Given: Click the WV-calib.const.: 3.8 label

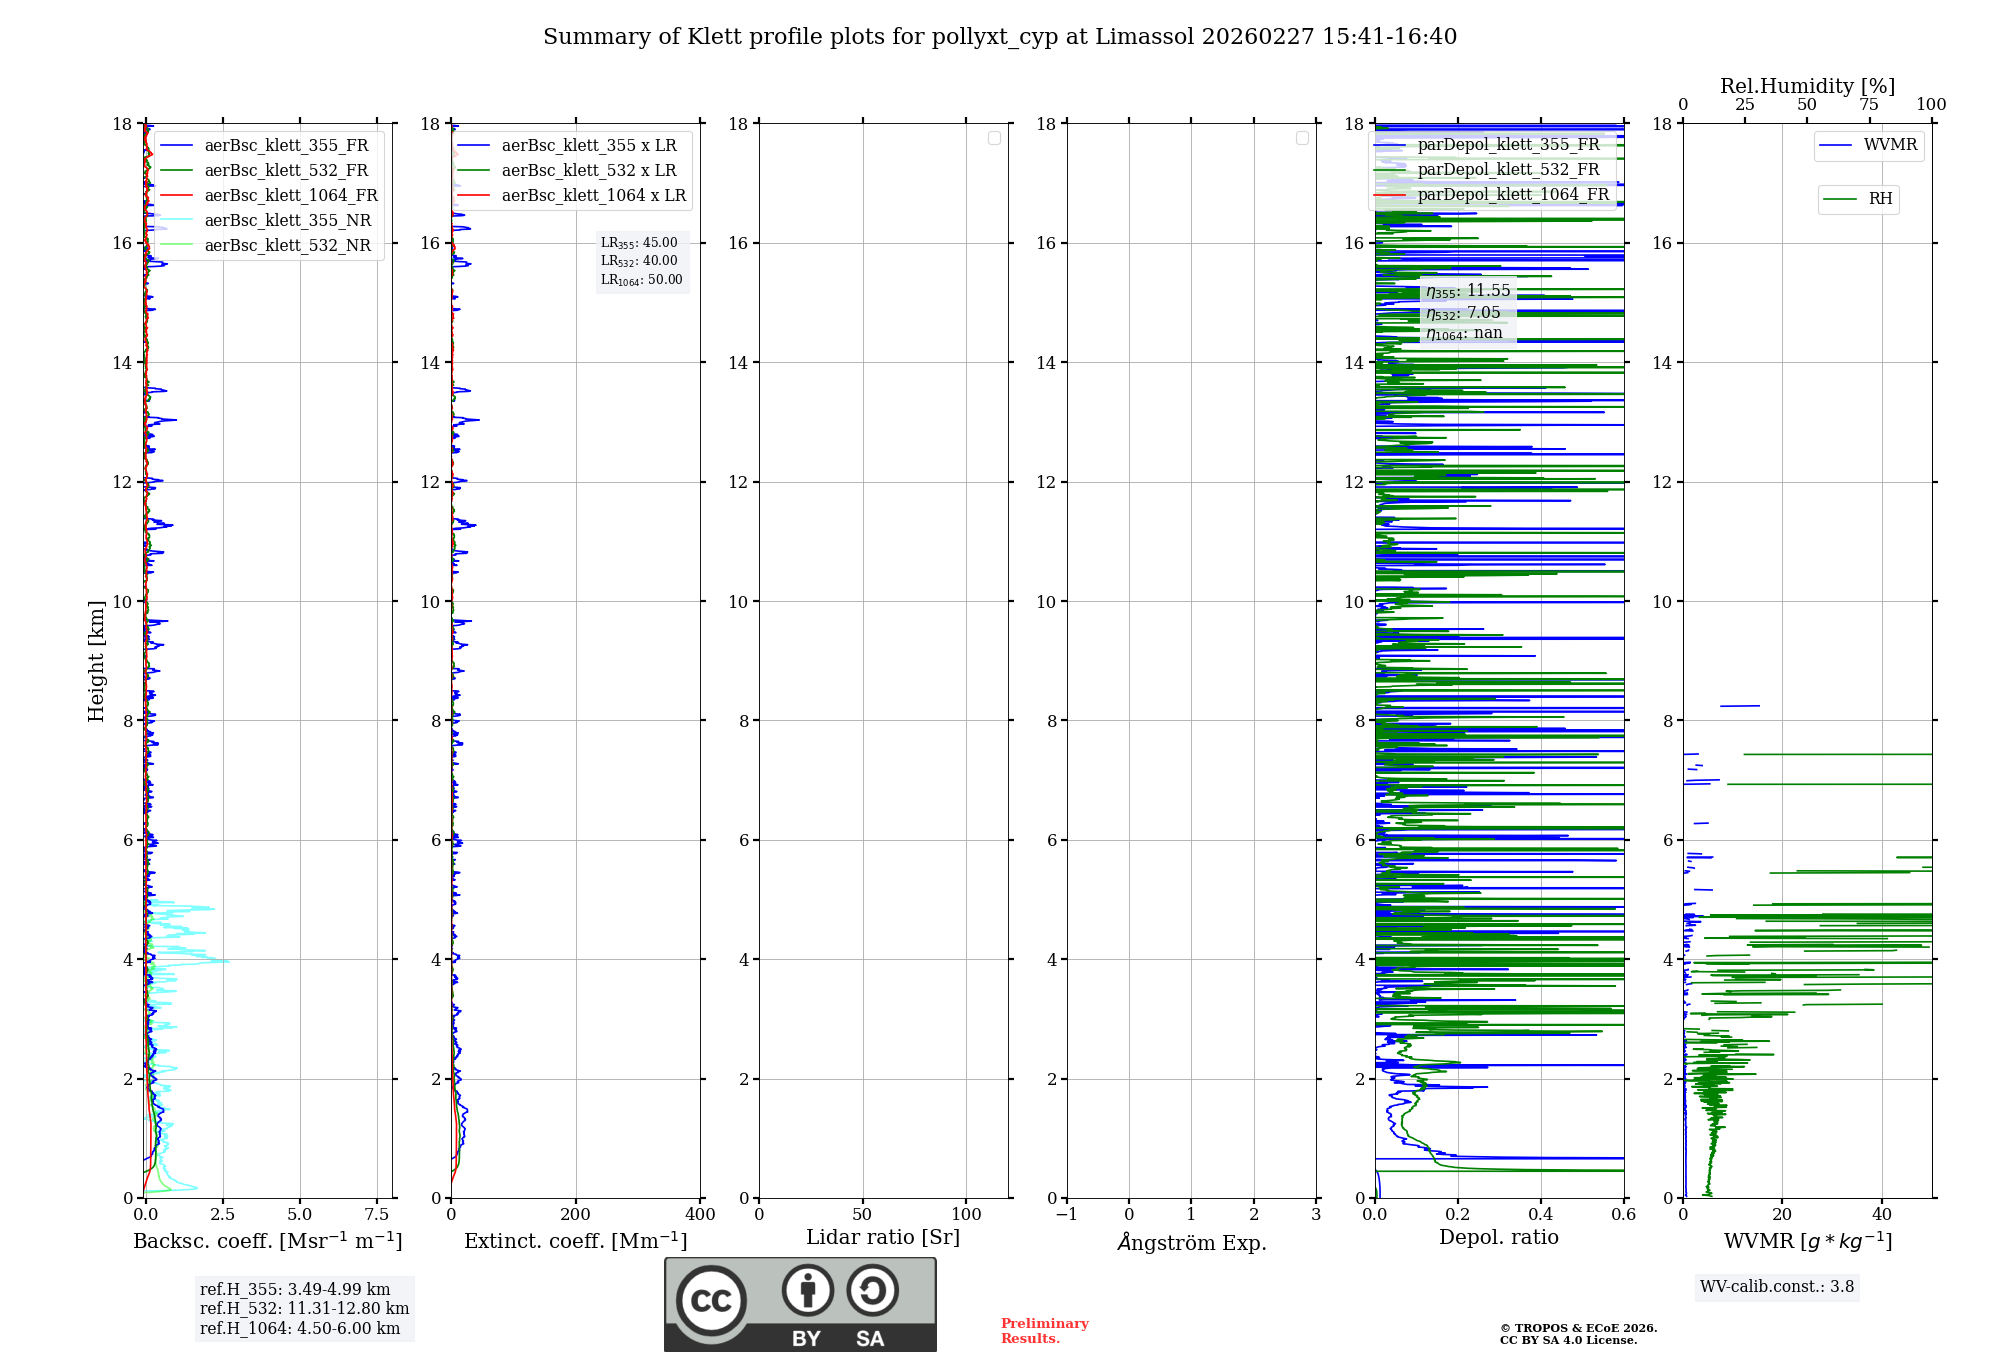Looking at the screenshot, I should pyautogui.click(x=1776, y=1287).
